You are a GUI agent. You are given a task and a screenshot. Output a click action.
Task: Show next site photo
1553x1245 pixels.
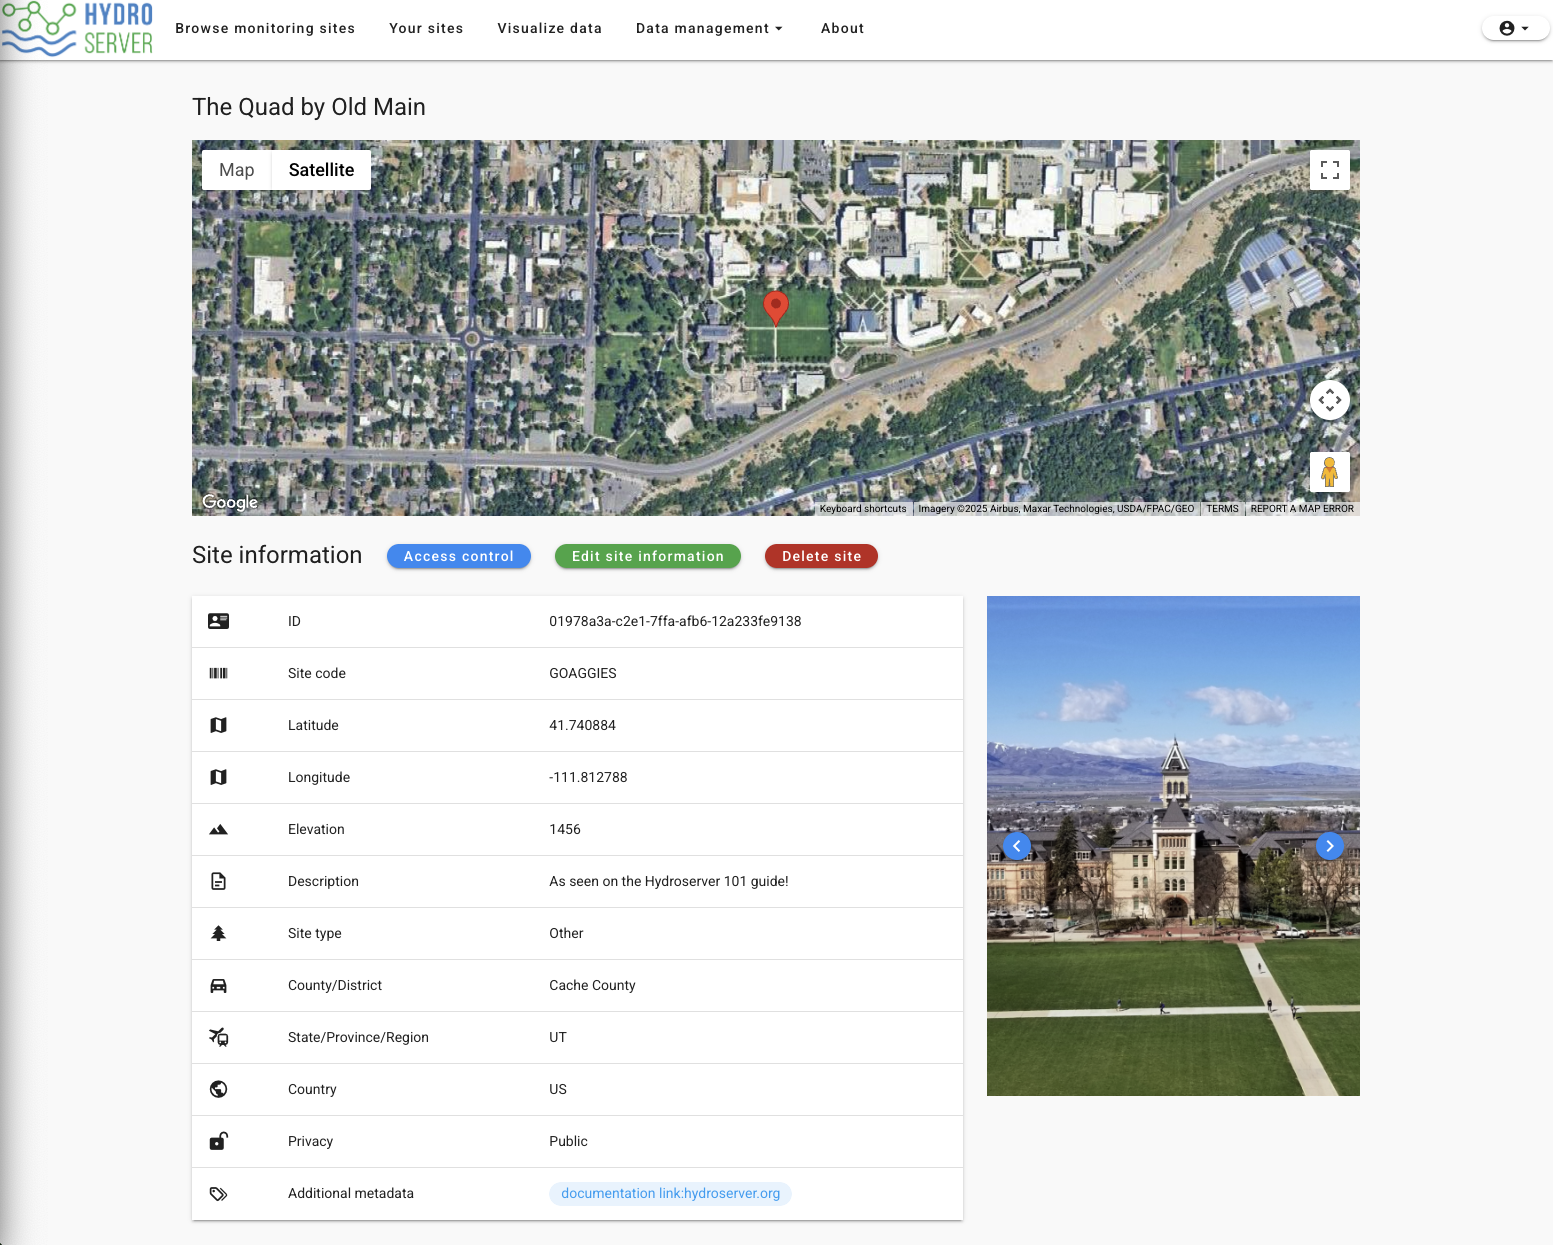(x=1329, y=846)
